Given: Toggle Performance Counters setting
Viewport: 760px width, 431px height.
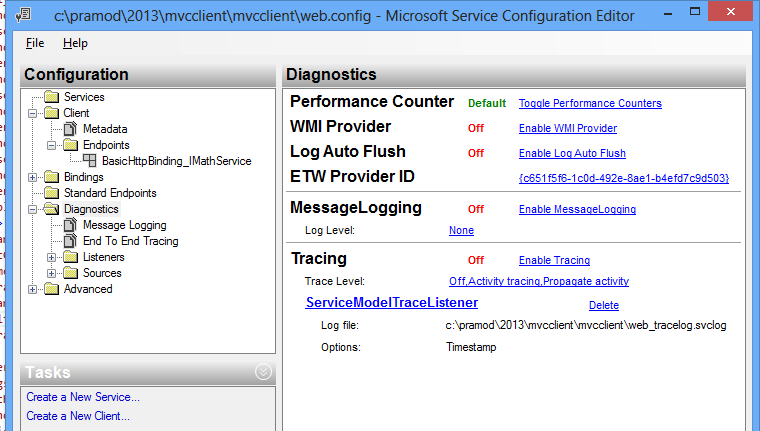Looking at the screenshot, I should tap(589, 103).
